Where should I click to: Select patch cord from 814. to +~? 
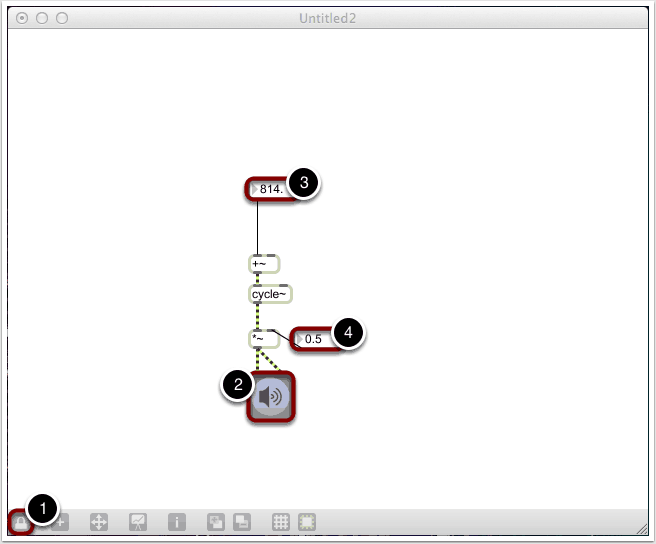click(x=257, y=226)
